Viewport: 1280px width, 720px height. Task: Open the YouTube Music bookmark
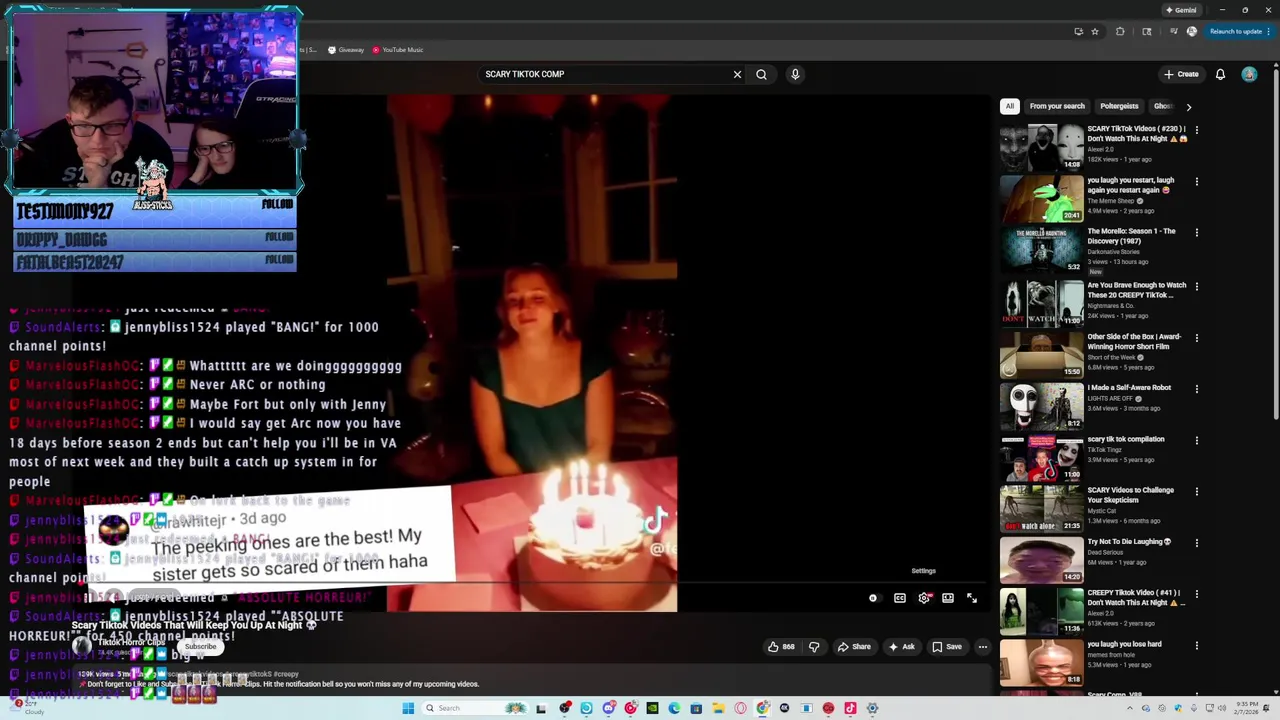[398, 50]
